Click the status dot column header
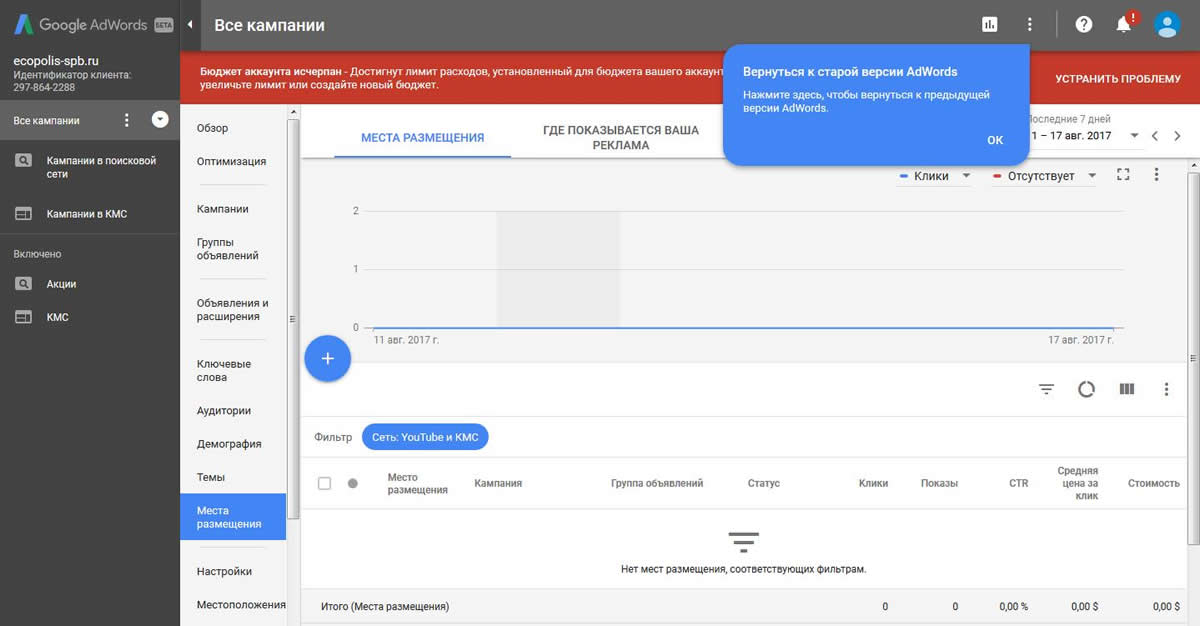The width and height of the screenshot is (1200, 626). pos(352,483)
